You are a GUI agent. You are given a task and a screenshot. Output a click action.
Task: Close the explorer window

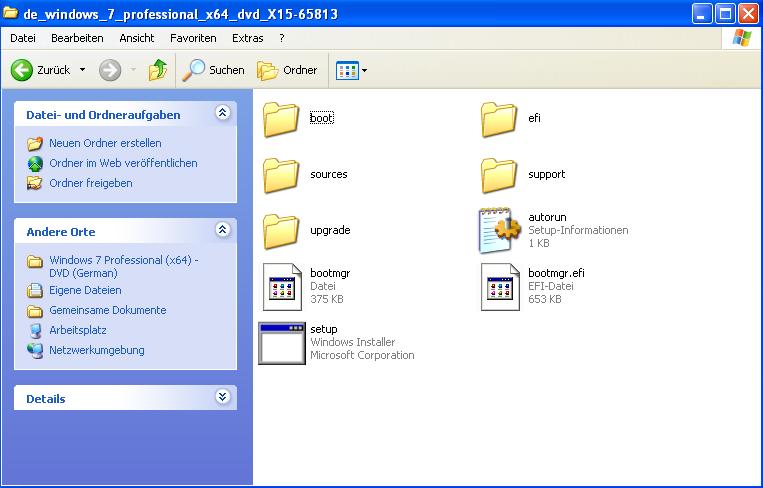[748, 14]
